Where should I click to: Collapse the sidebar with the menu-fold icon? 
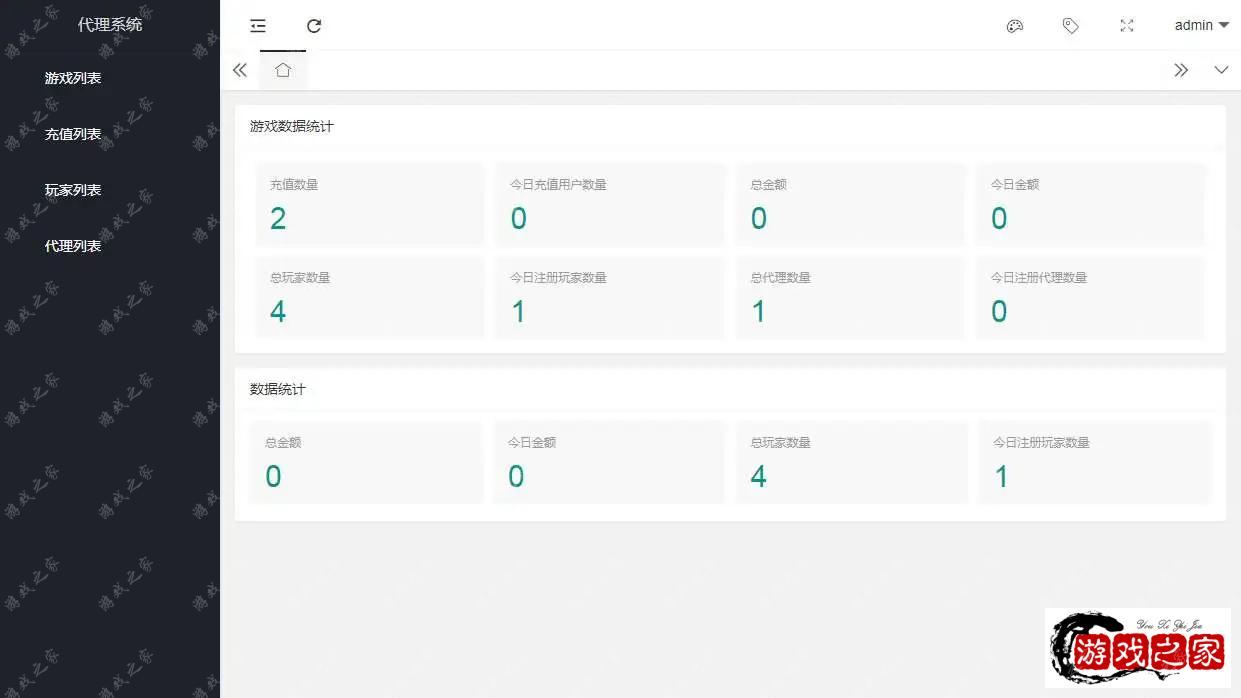(x=258, y=26)
